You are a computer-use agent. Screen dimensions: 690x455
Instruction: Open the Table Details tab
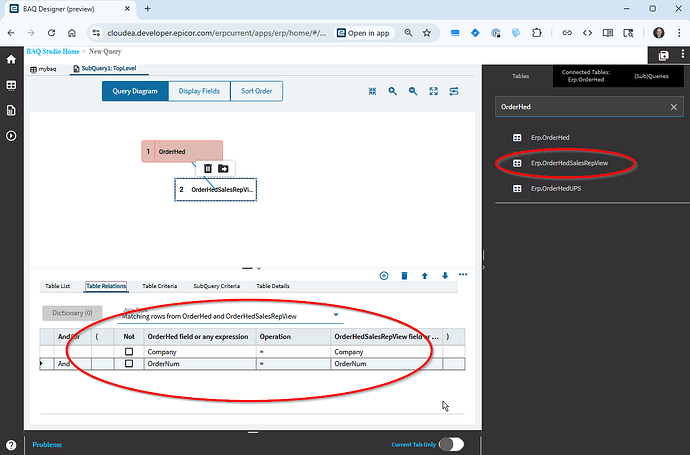point(273,286)
